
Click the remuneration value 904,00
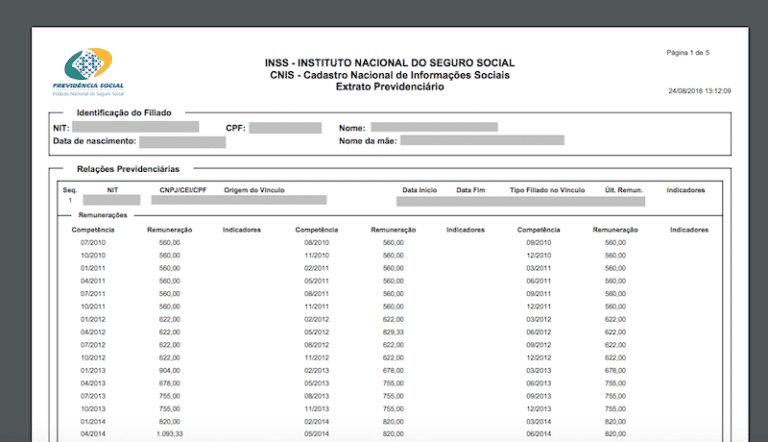tap(169, 370)
